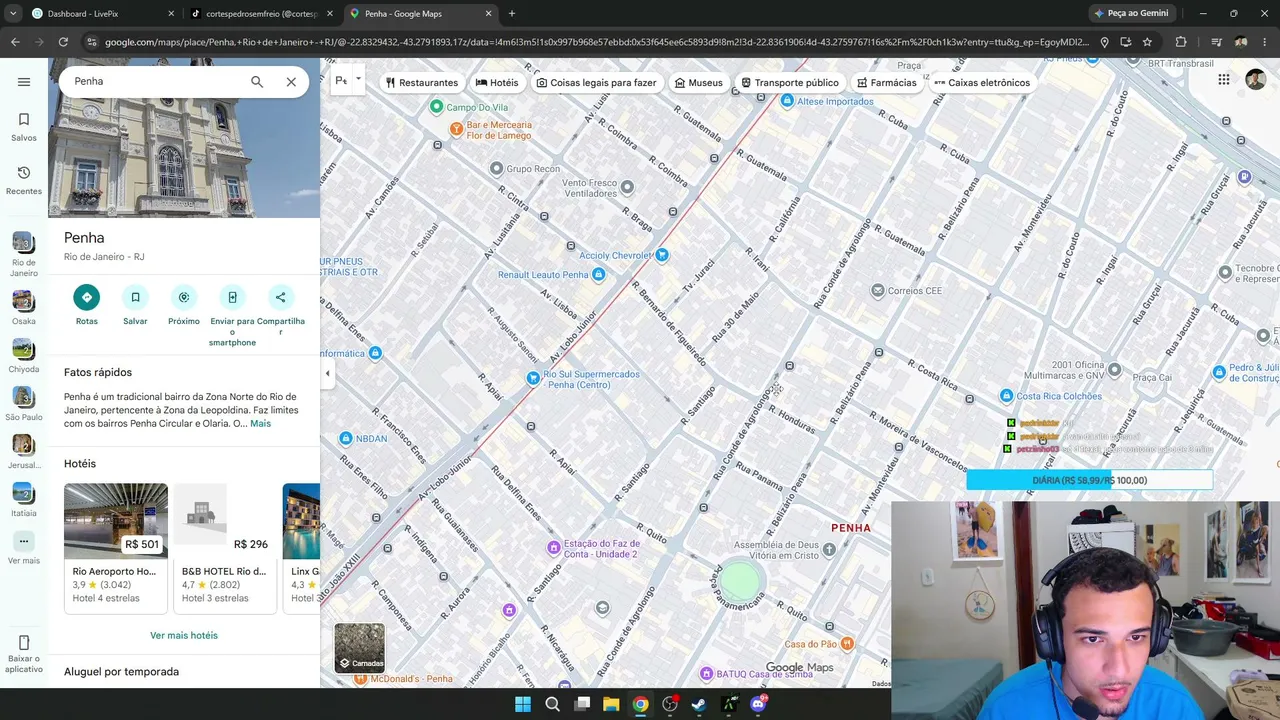1280x720 pixels.
Task: Open the Recentes history panel
Action: [x=24, y=180]
